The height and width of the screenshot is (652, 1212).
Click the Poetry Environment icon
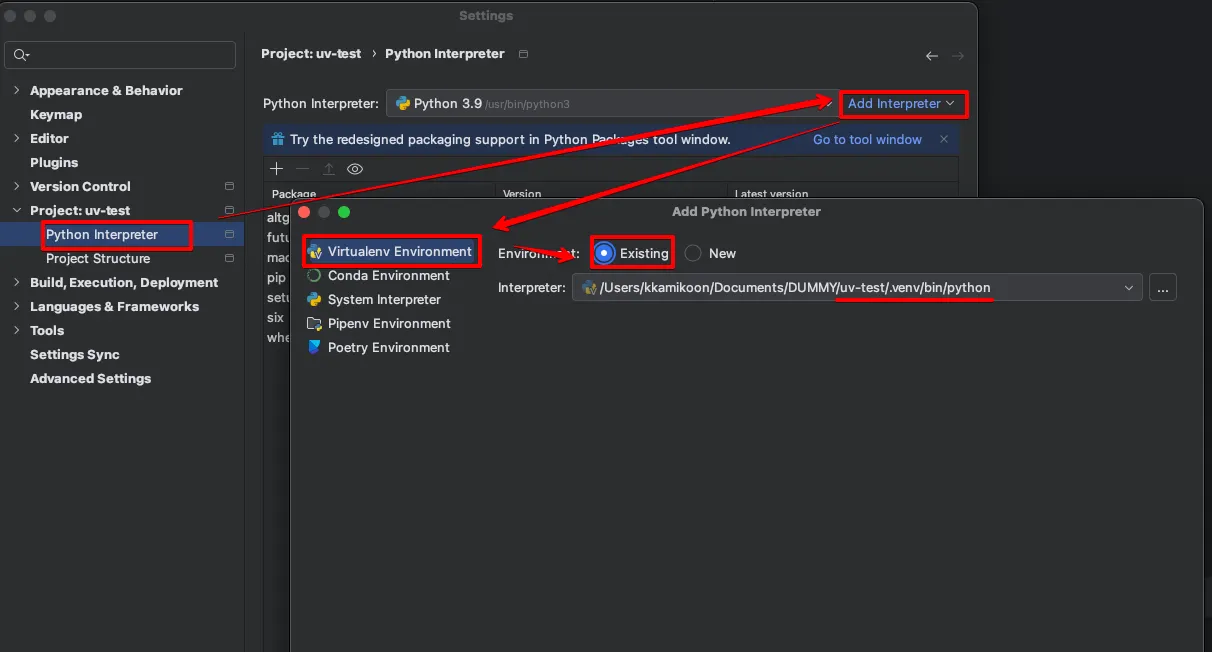(315, 347)
